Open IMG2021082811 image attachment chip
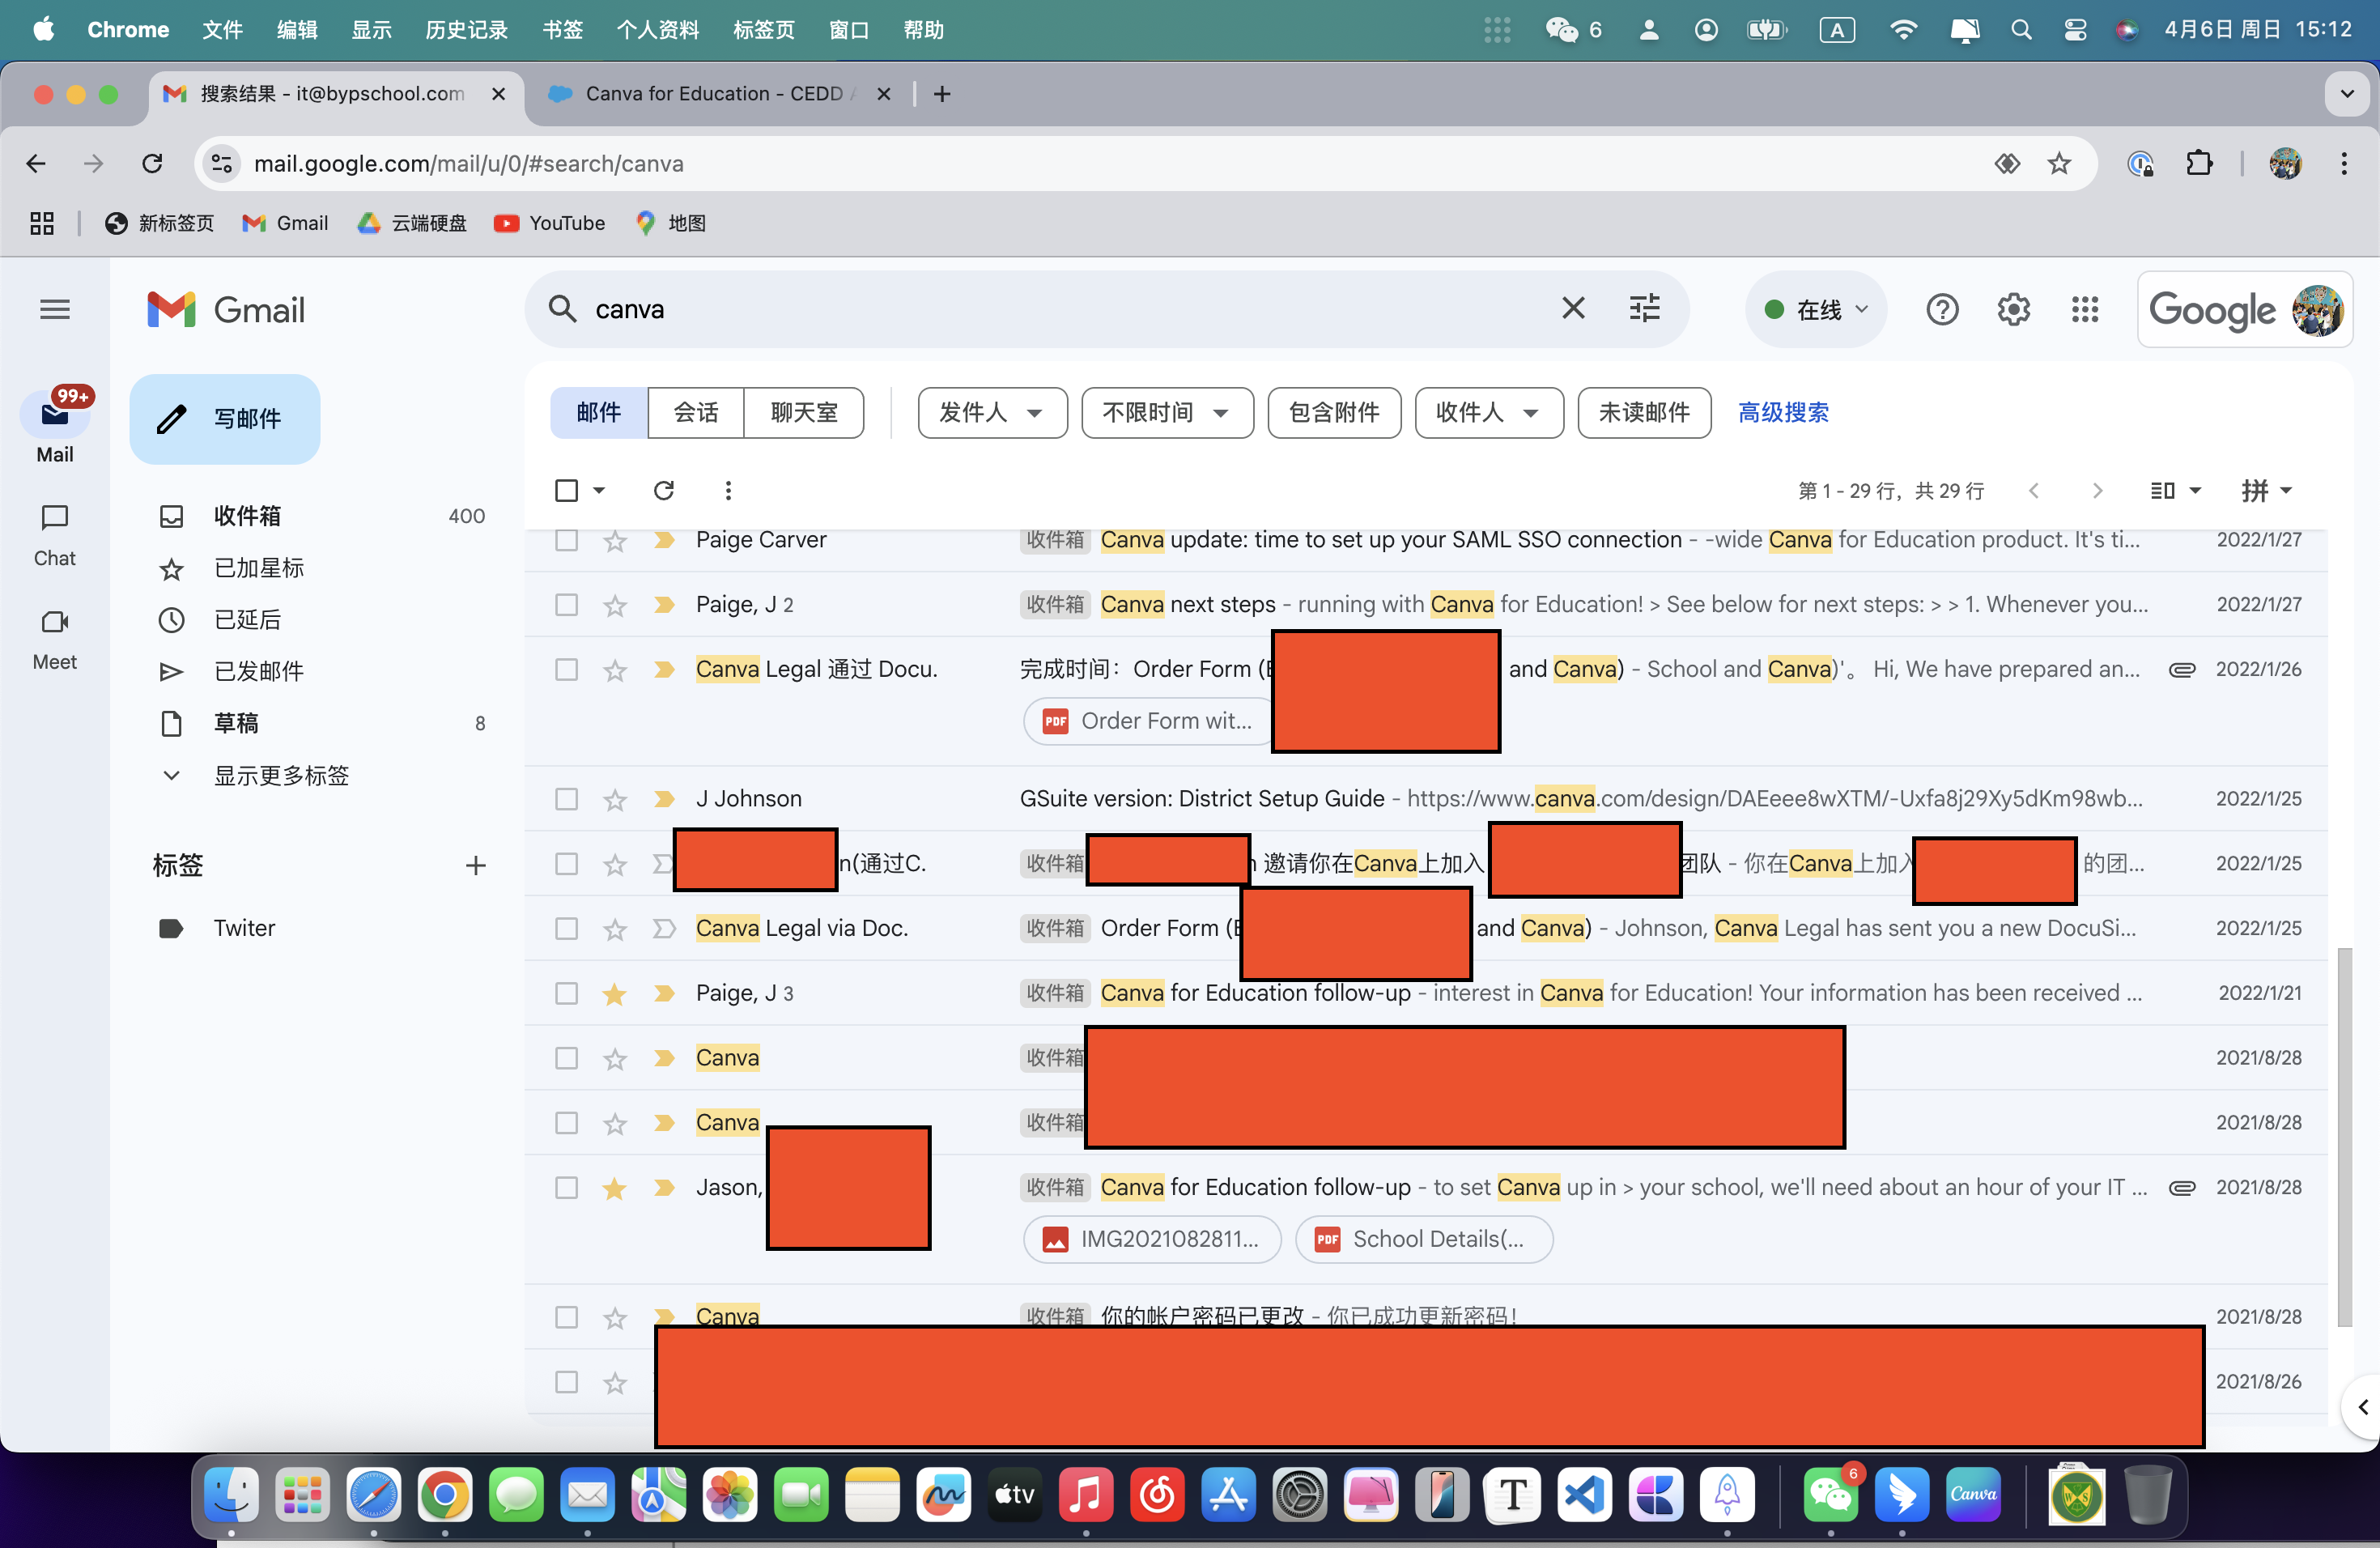 1152,1240
